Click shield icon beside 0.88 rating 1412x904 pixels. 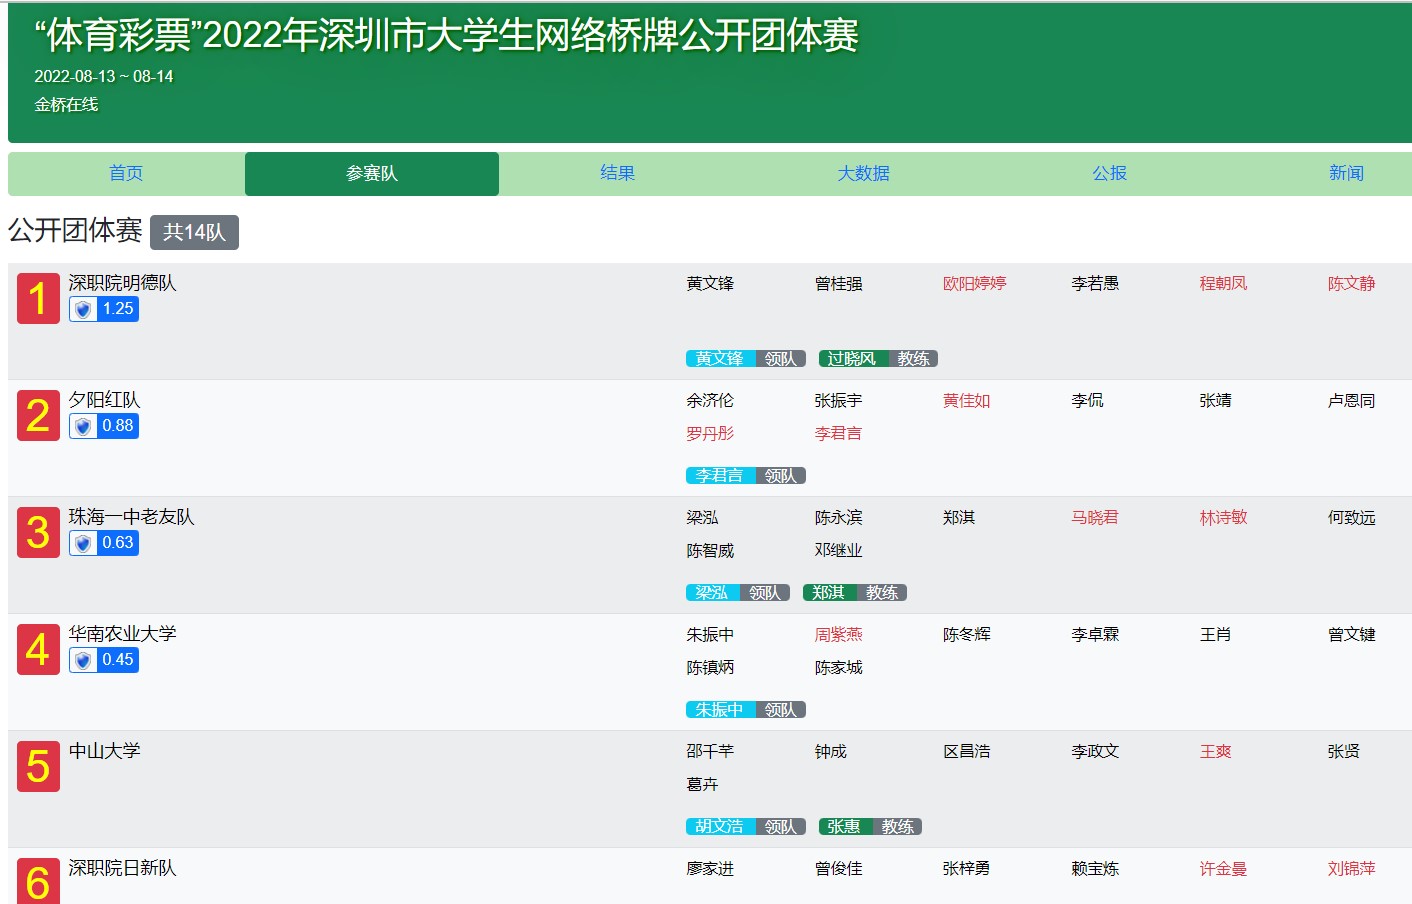[84, 427]
